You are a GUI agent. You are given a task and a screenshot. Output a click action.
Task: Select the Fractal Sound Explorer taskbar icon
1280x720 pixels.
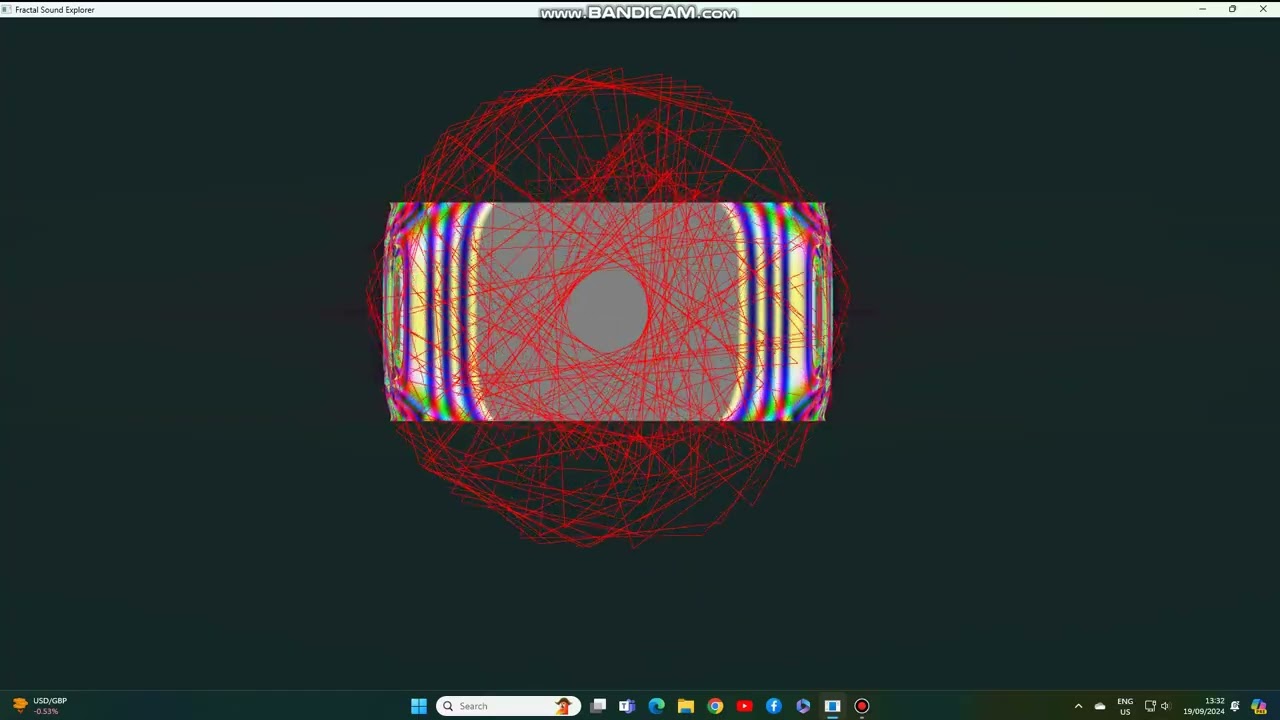pos(832,706)
